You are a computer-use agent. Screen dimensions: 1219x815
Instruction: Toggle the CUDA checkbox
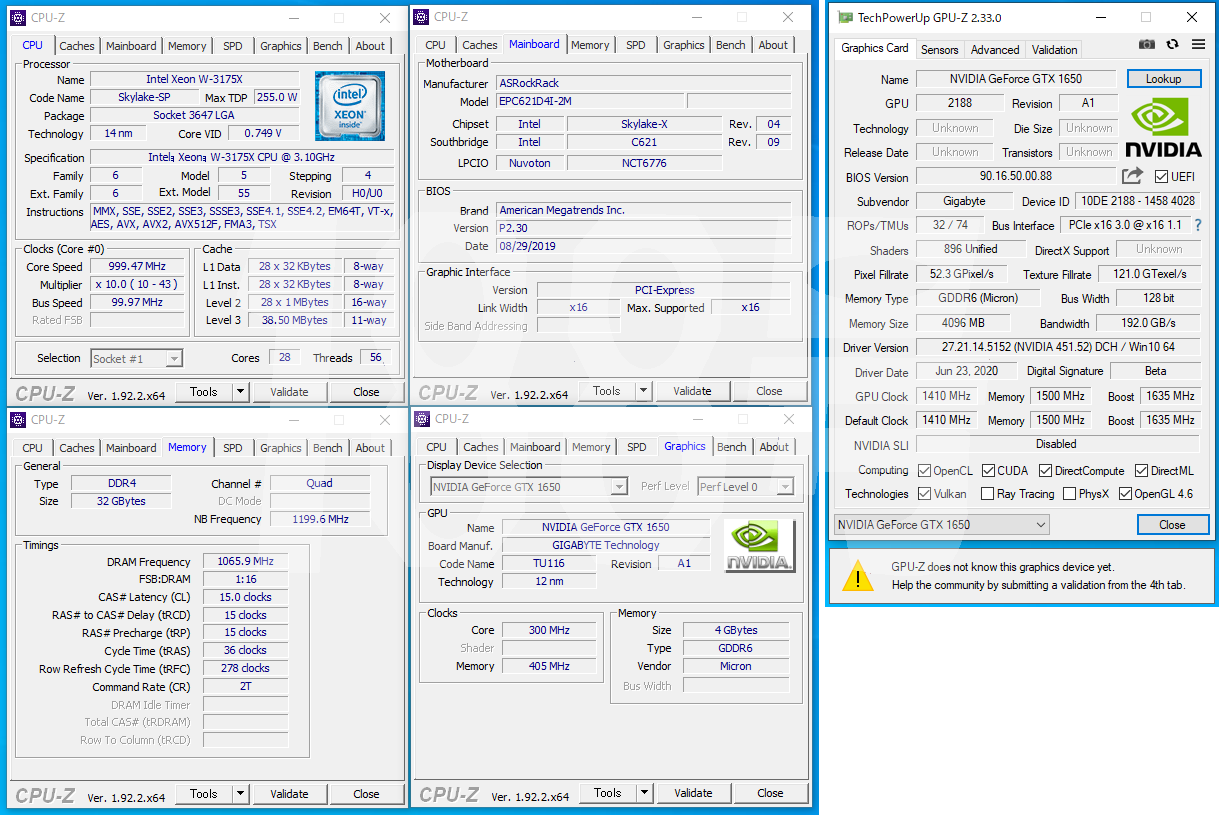tap(988, 470)
